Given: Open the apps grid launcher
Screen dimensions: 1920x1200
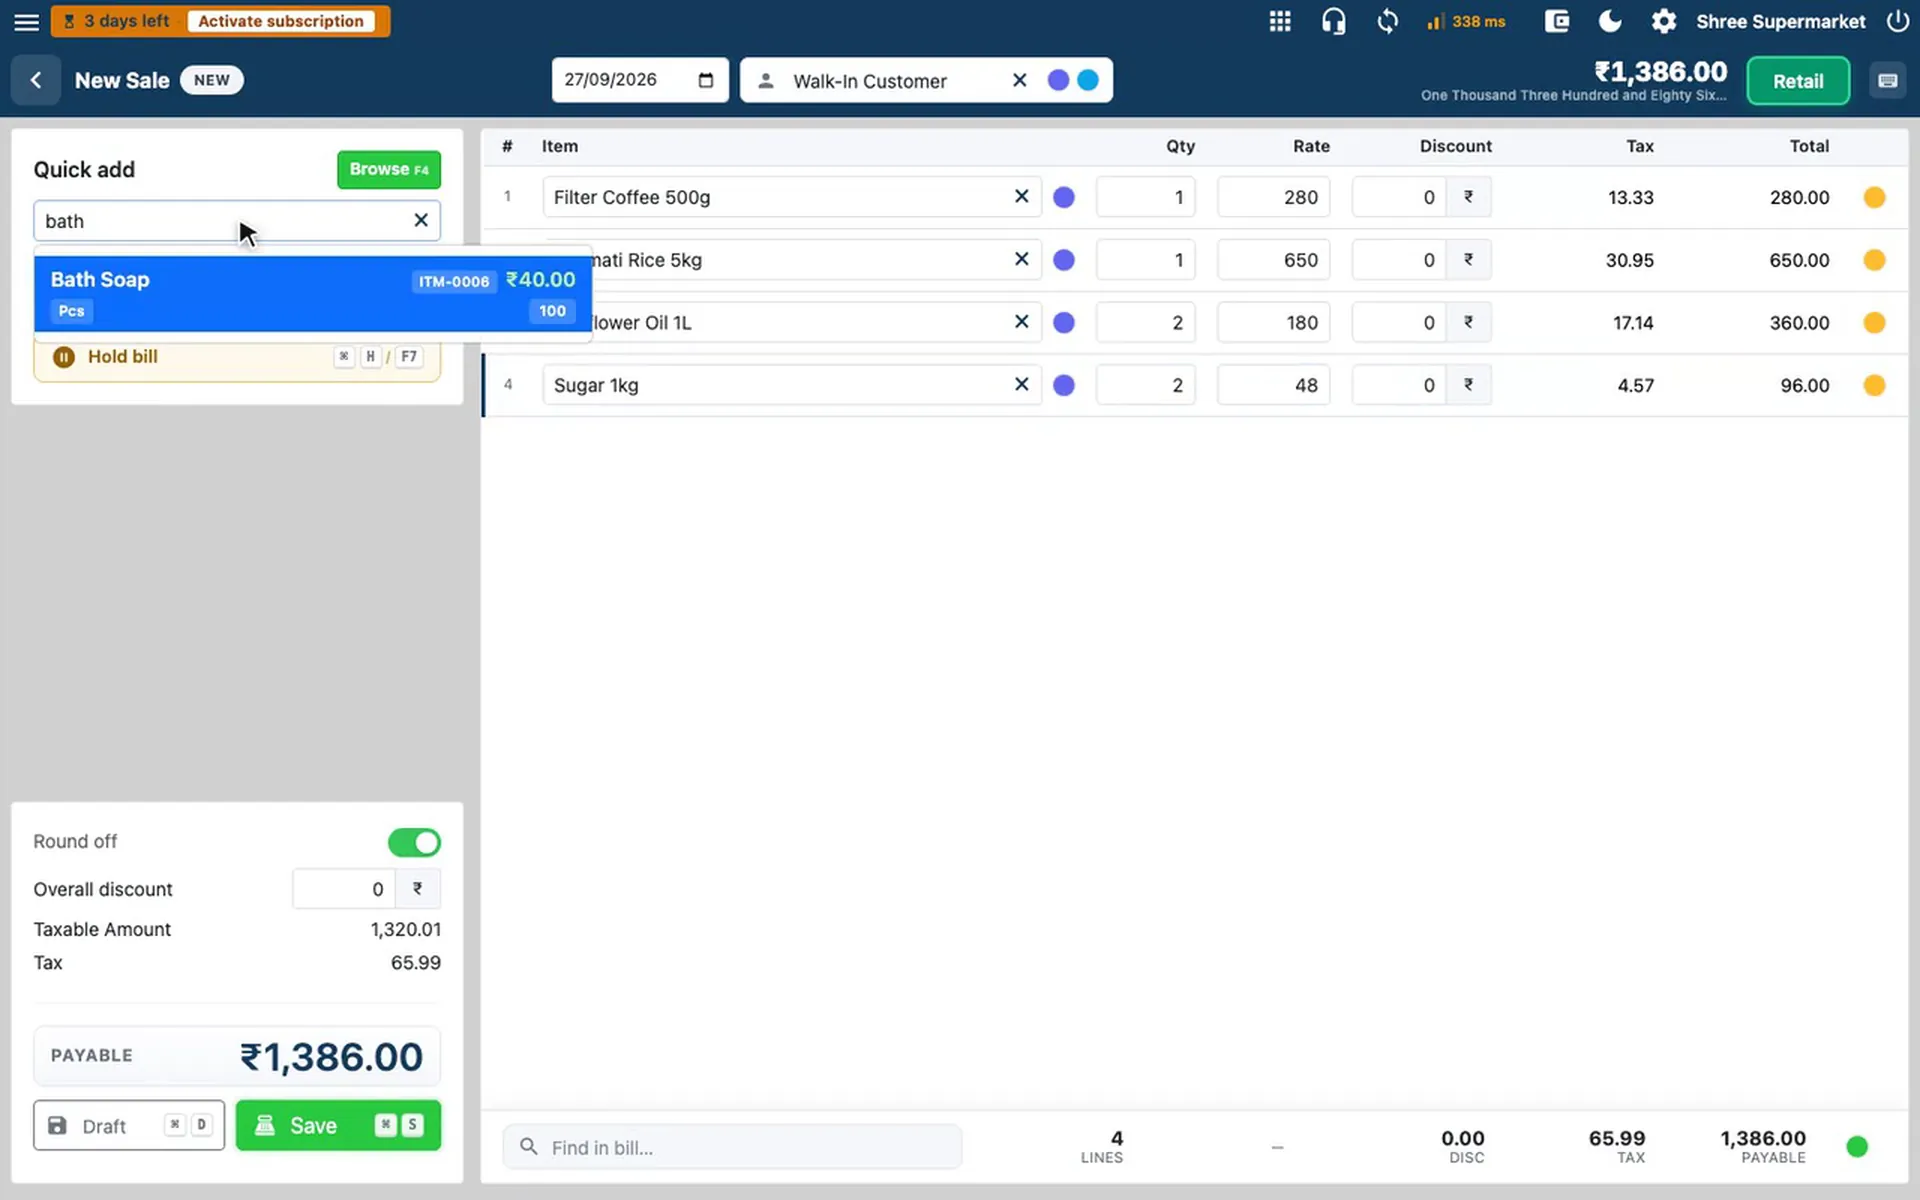Looking at the screenshot, I should pos(1280,21).
